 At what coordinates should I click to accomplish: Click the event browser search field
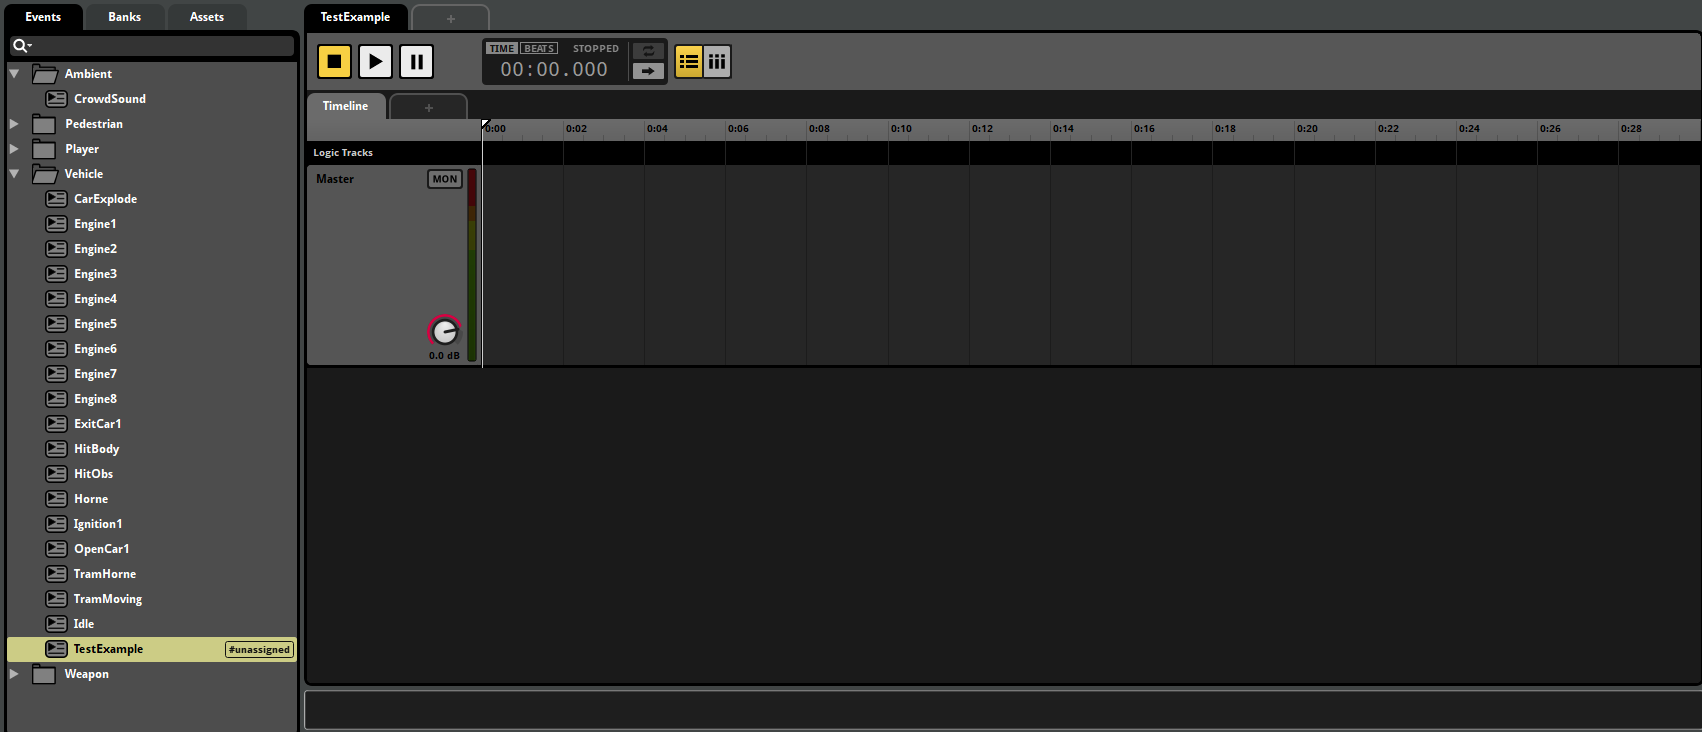[x=152, y=45]
